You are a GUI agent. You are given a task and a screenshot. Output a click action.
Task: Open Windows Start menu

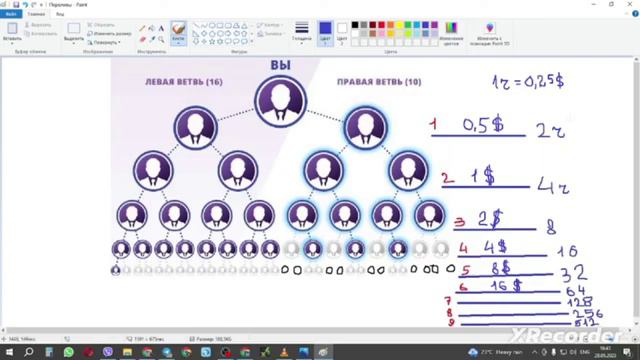[9, 352]
